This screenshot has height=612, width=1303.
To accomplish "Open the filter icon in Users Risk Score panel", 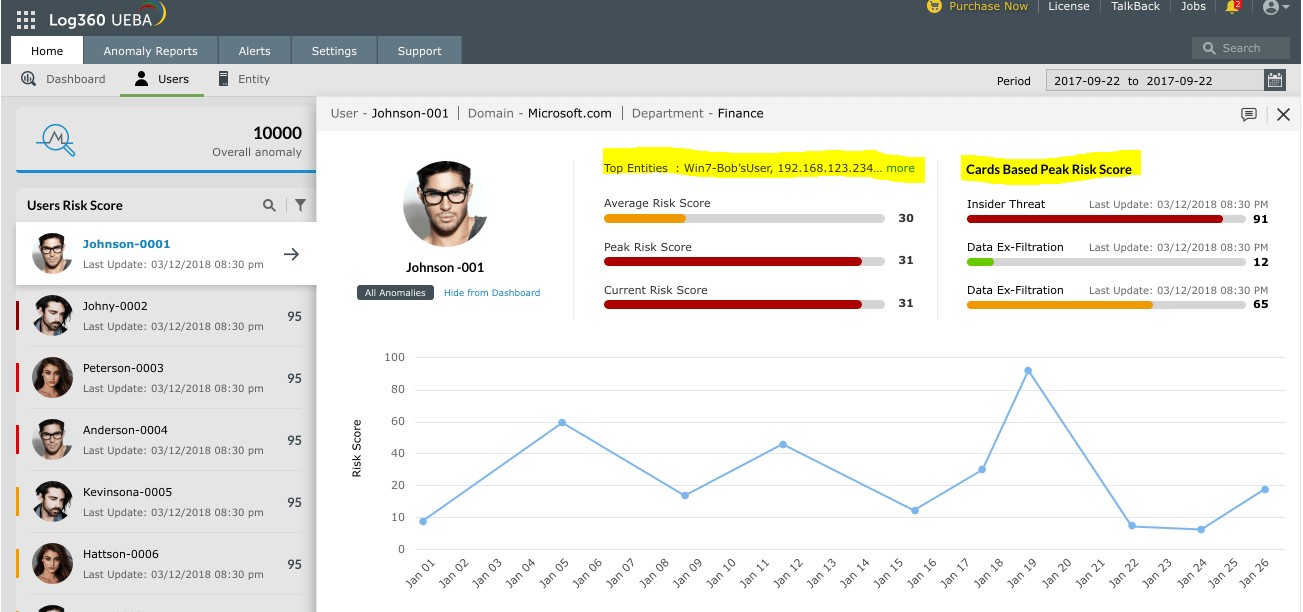I will click(300, 205).
